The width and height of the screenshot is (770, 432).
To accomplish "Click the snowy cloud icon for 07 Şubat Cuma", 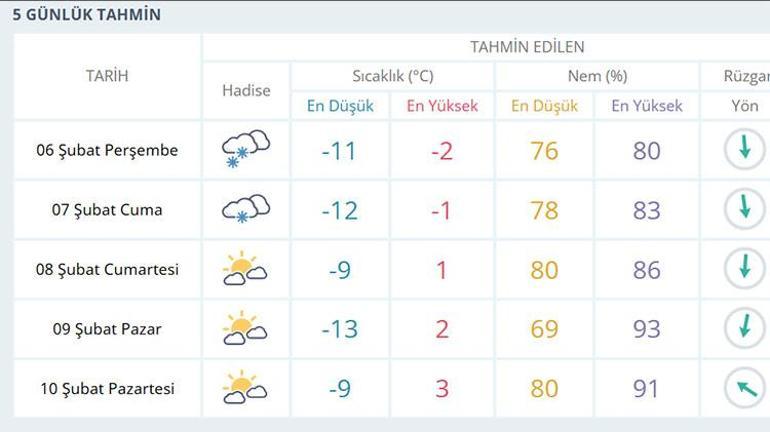I will coord(245,209).
